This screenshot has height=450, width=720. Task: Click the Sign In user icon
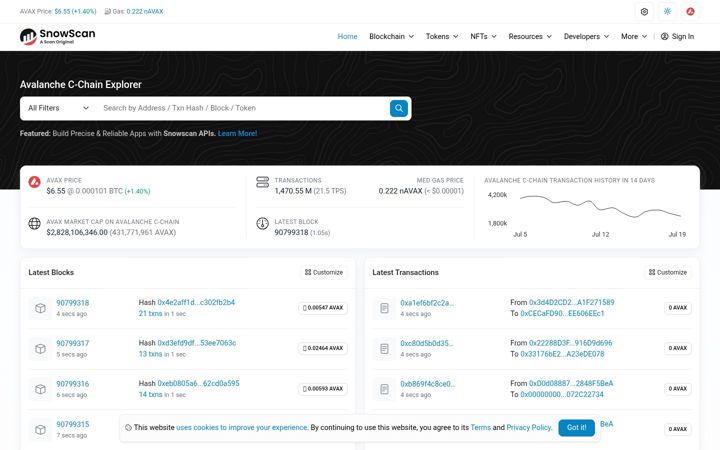pos(664,36)
